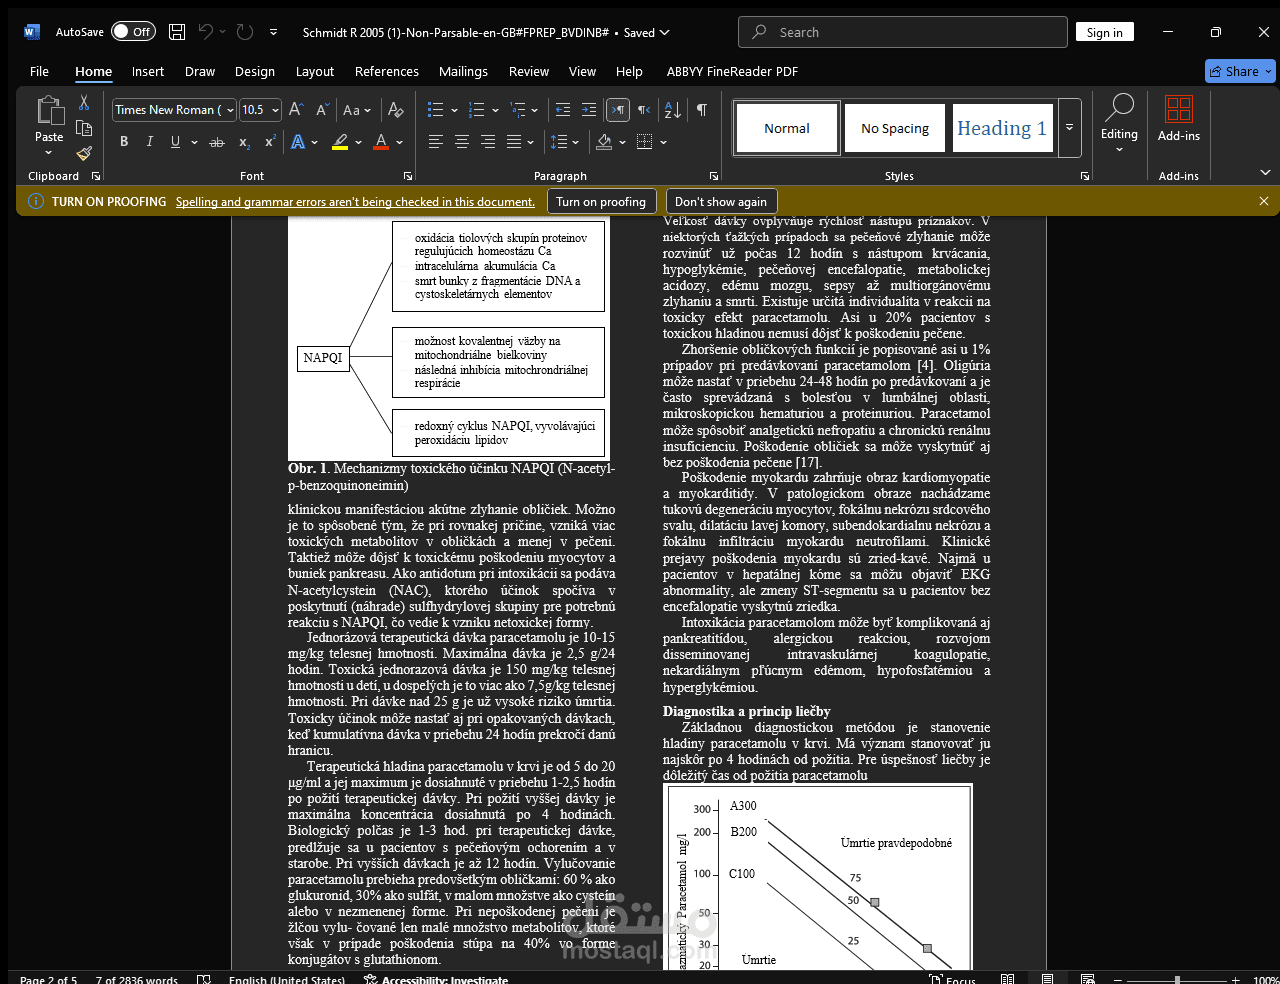This screenshot has width=1280, height=984.
Task: Align text to the left
Action: pyautogui.click(x=436, y=142)
